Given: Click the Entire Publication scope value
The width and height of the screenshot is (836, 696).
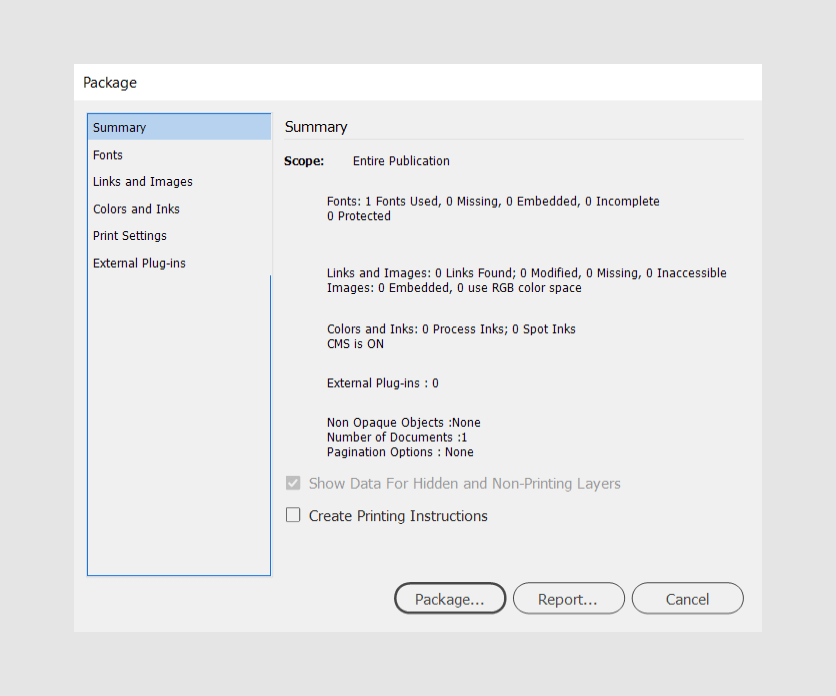Looking at the screenshot, I should [x=400, y=161].
